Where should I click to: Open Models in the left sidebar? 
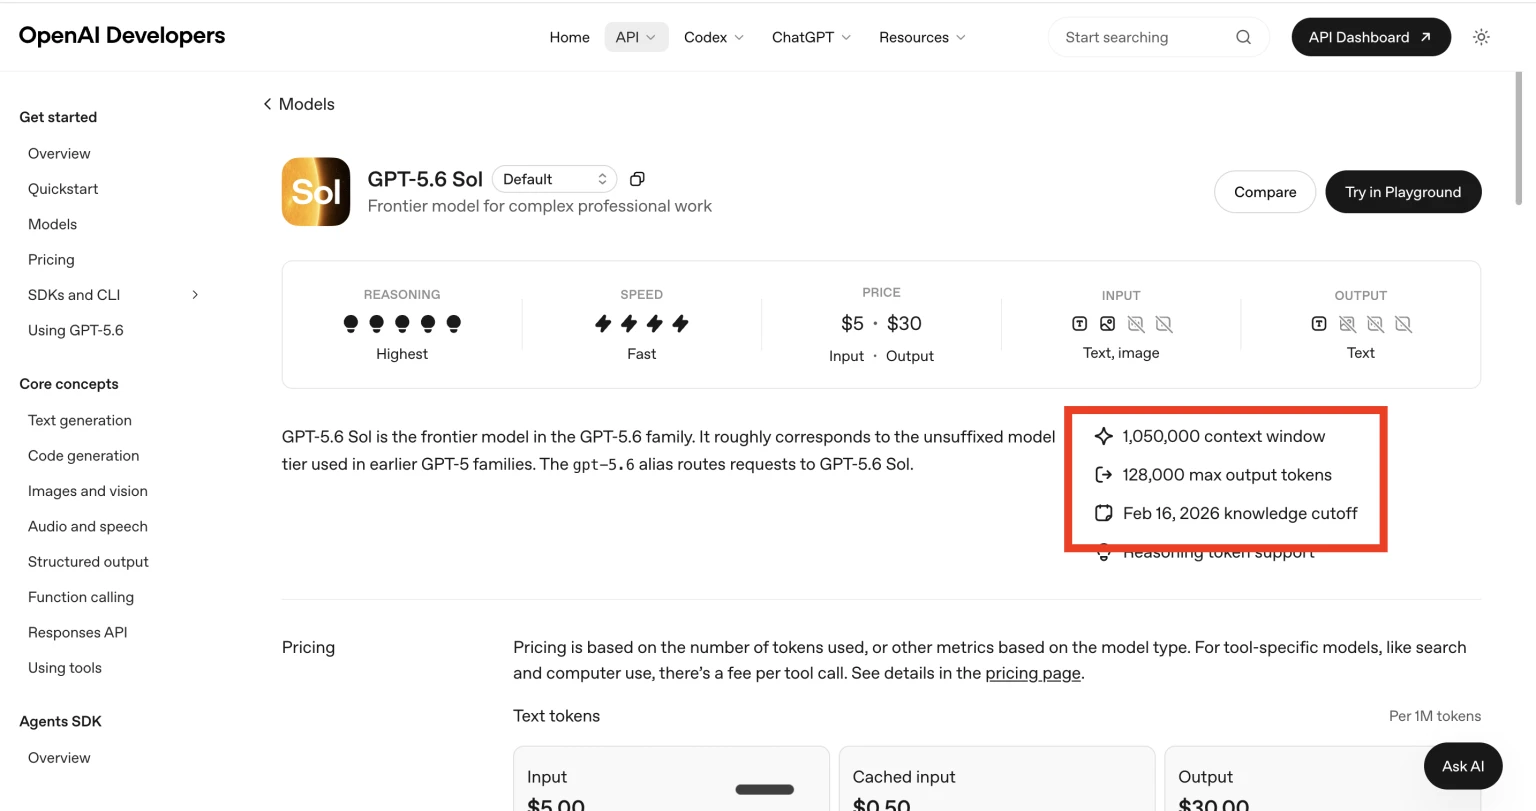click(x=52, y=224)
